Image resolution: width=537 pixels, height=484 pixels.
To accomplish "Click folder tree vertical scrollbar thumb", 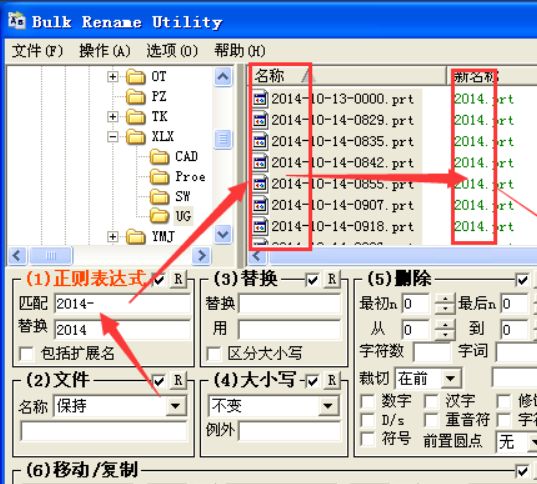I will click(x=223, y=139).
